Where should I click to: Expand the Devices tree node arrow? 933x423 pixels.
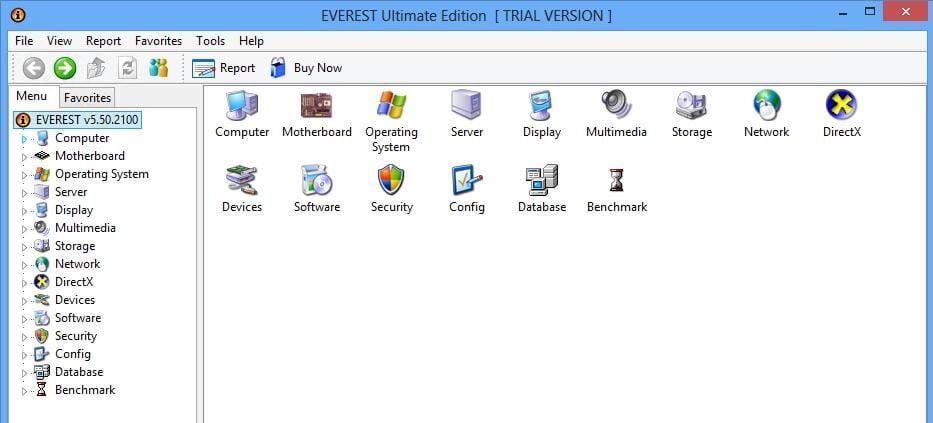click(x=24, y=301)
